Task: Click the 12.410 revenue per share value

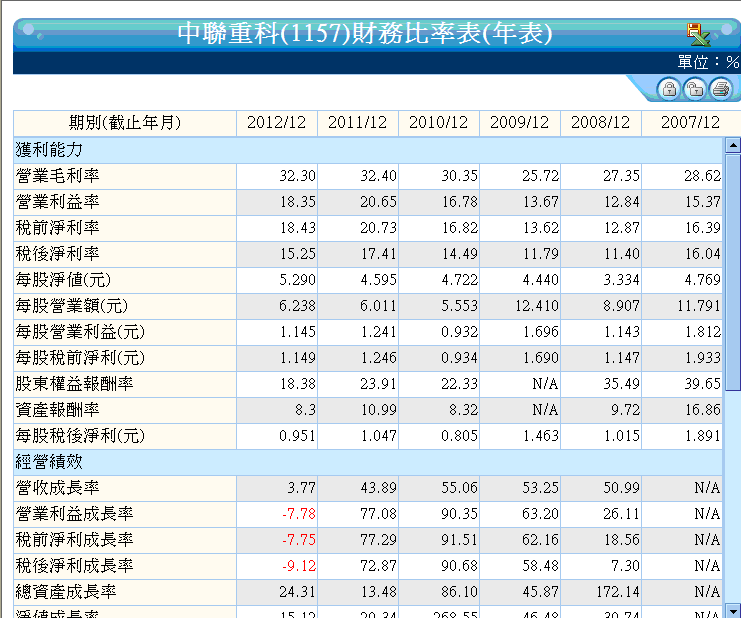Action: click(x=537, y=306)
